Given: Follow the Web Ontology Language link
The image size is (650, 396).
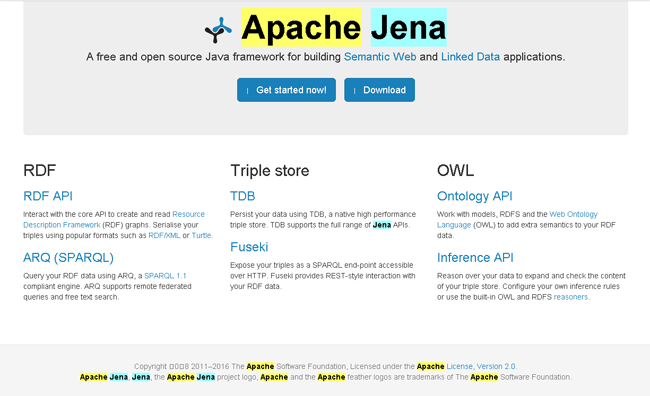Looking at the screenshot, I should [x=517, y=219].
